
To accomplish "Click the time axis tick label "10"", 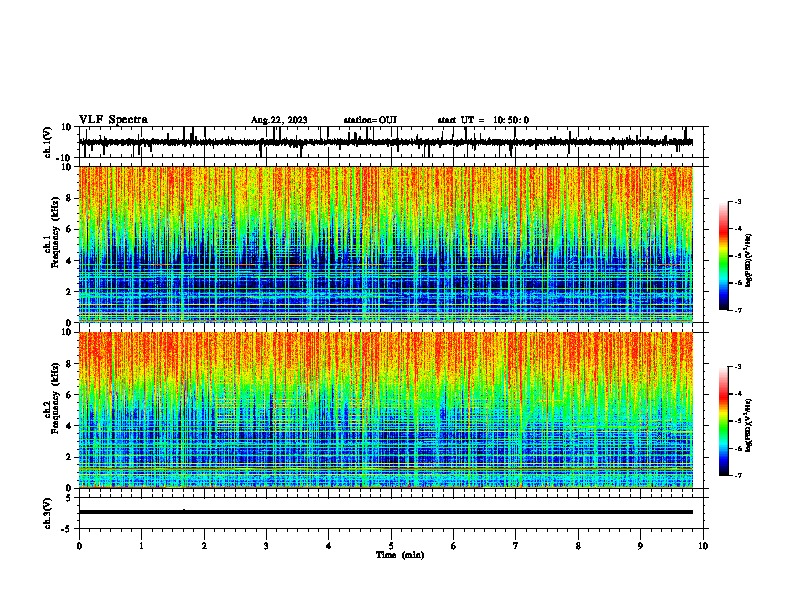I will tap(703, 546).
